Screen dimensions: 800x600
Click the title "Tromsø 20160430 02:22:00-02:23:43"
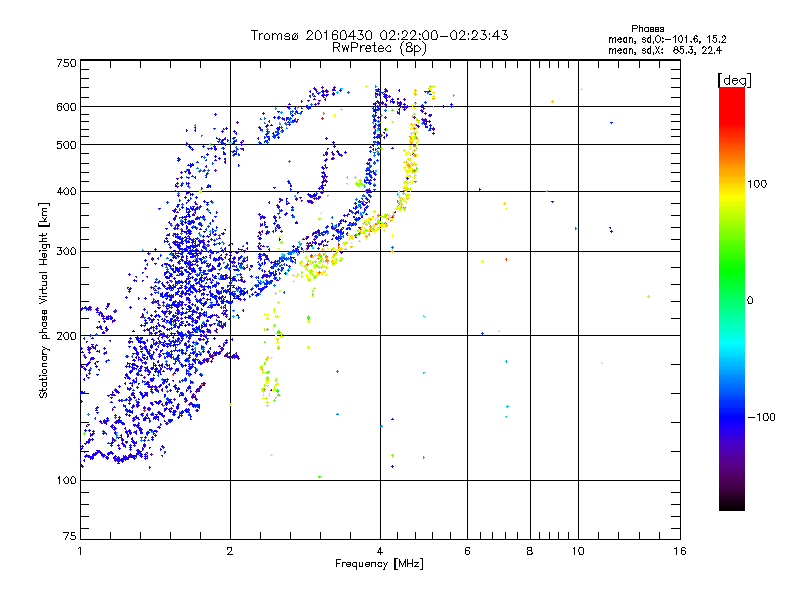379,35
